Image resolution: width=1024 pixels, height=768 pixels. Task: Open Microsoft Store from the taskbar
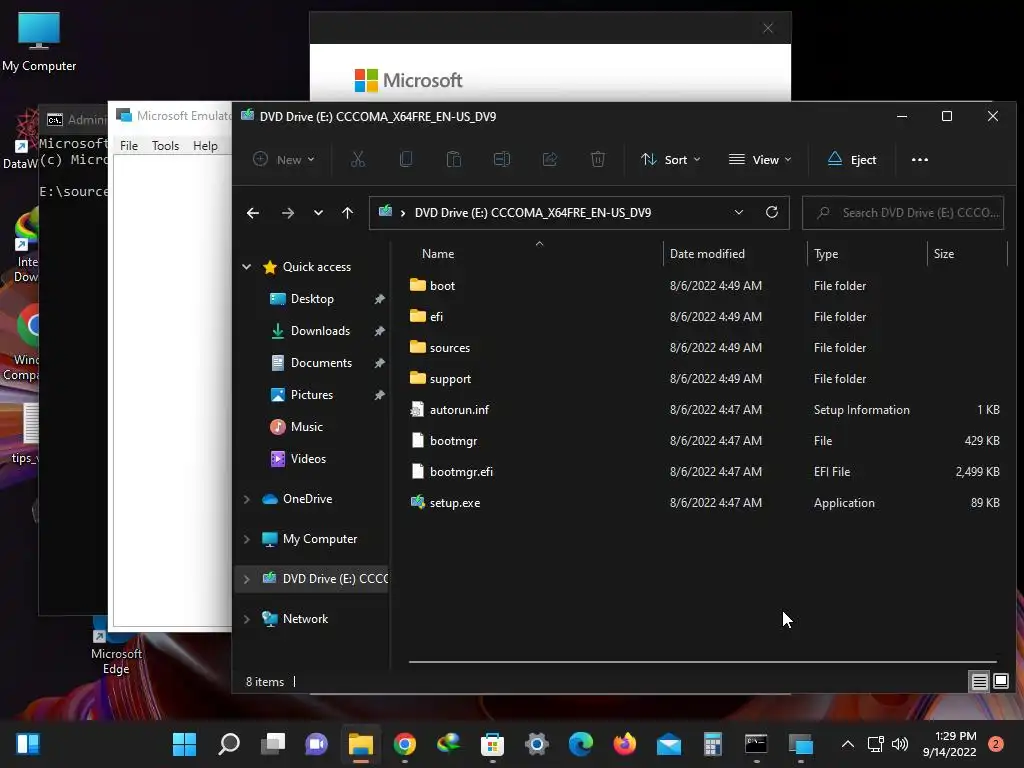pos(492,744)
